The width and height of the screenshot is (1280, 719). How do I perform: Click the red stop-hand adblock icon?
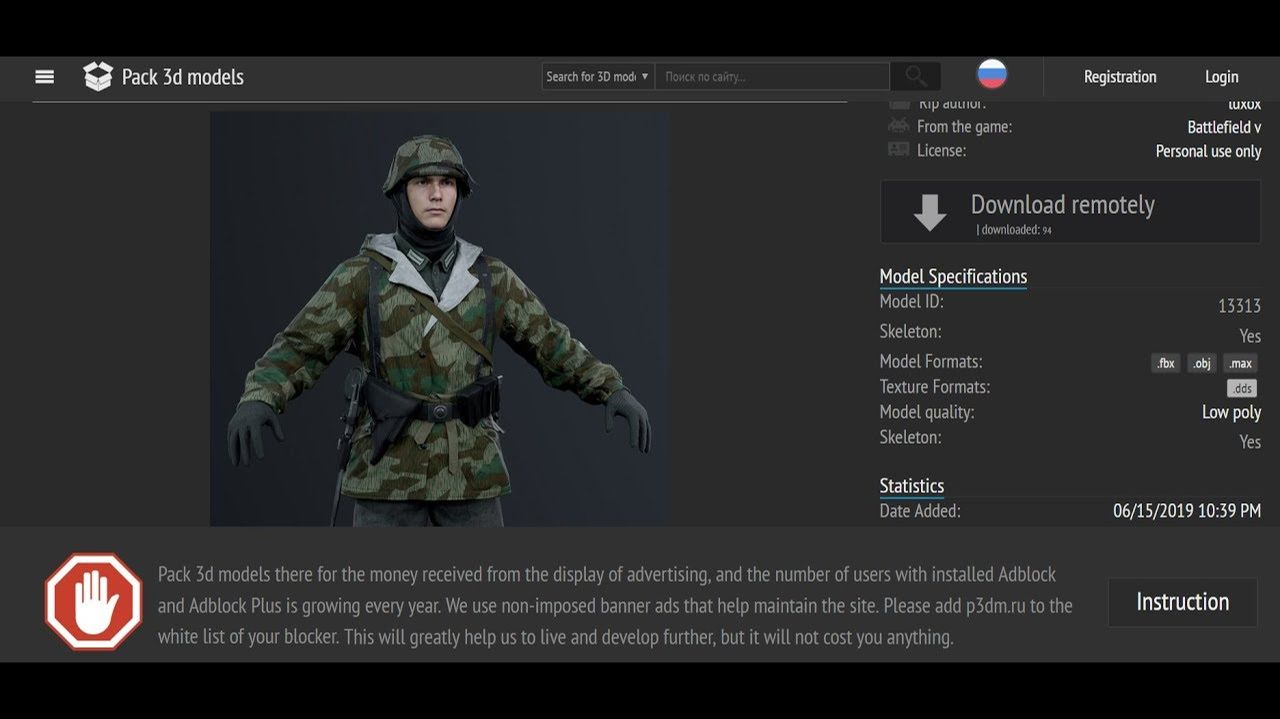(94, 602)
